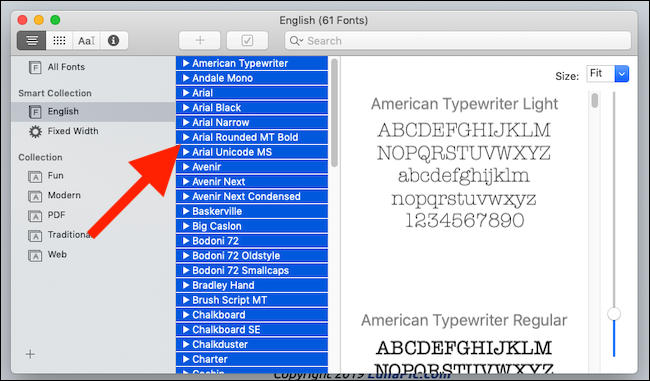Click the Search field

point(458,41)
